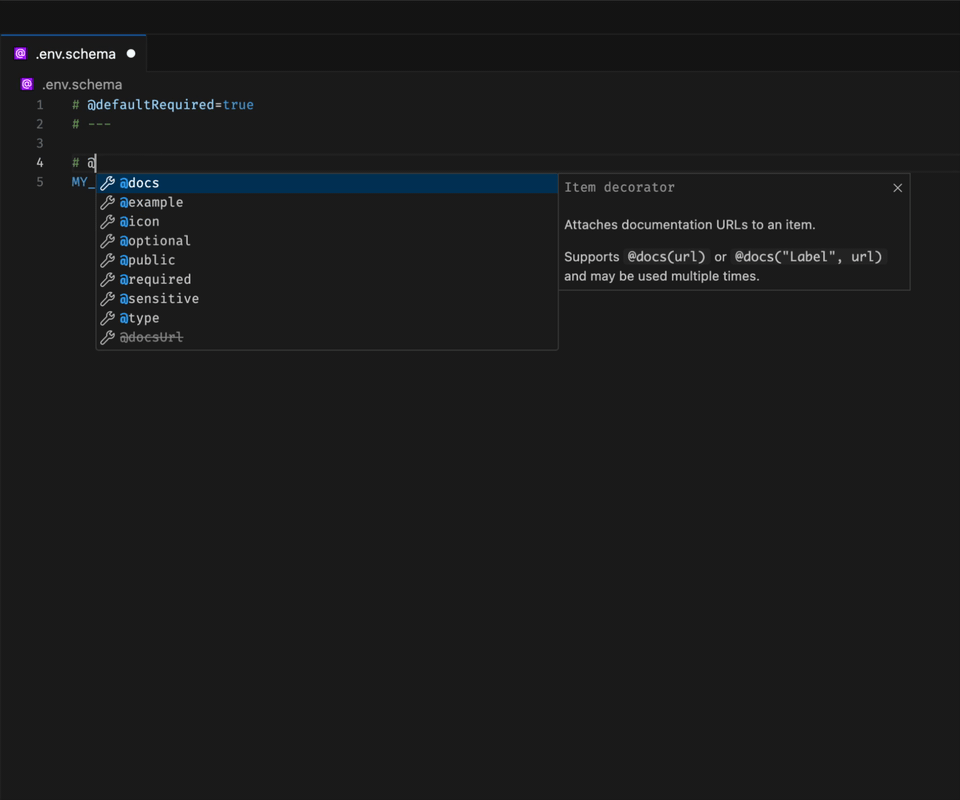Click line number 5 in the gutter
Image resolution: width=960 pixels, height=800 pixels.
tap(40, 182)
